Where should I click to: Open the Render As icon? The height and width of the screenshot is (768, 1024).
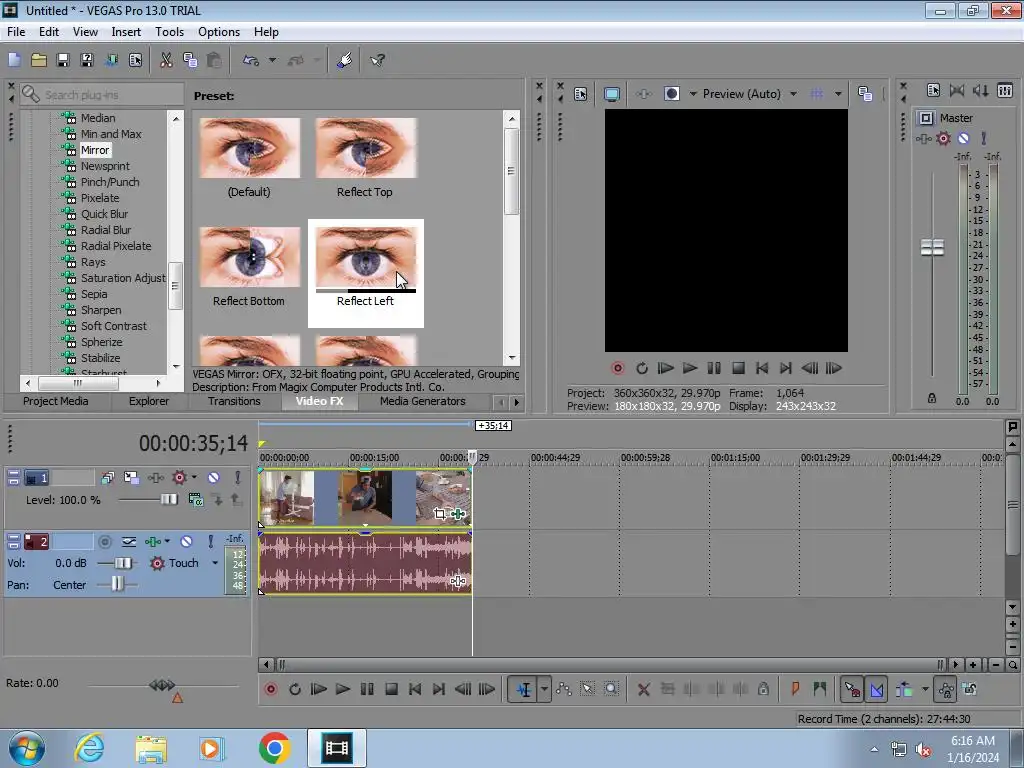click(x=112, y=60)
